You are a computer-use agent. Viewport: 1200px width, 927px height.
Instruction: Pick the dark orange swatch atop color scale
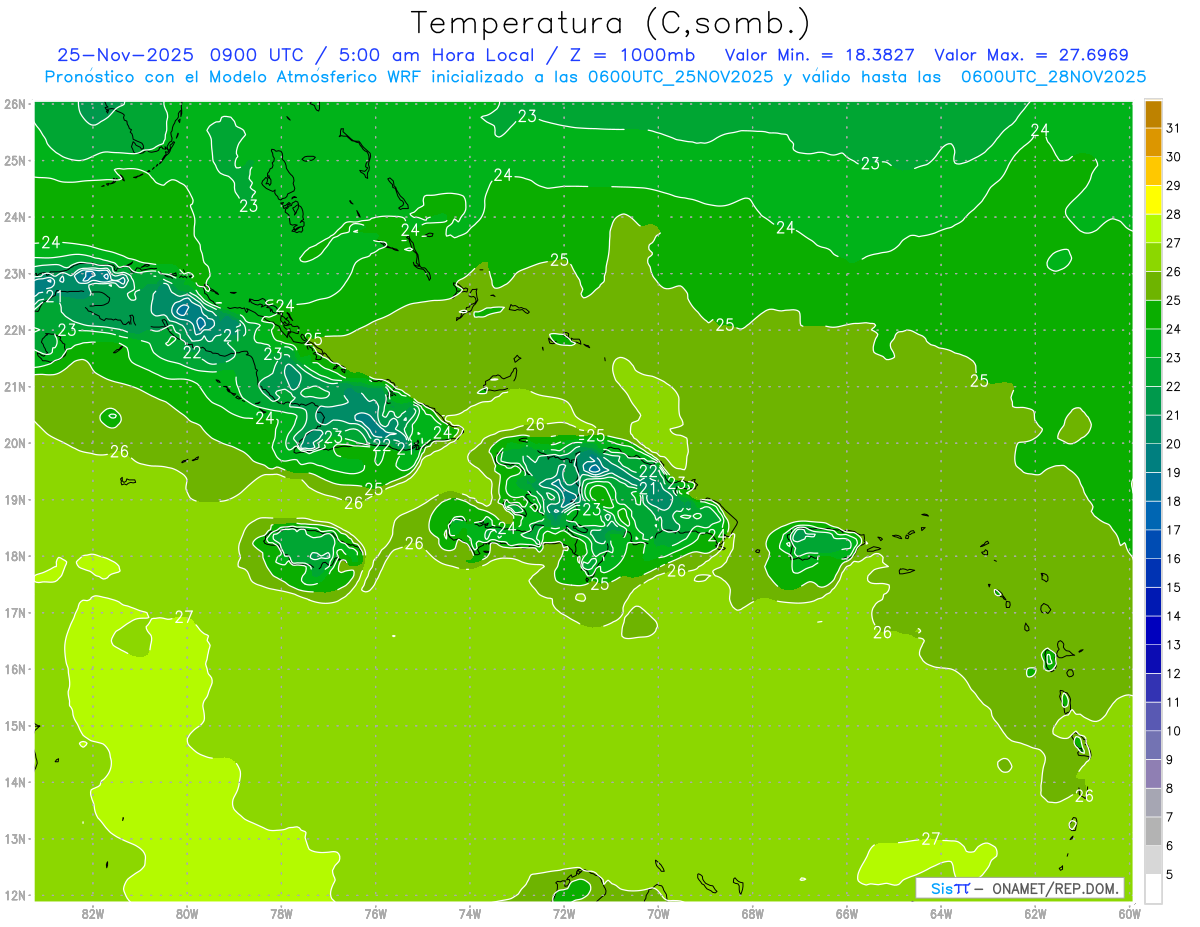coord(1153,115)
